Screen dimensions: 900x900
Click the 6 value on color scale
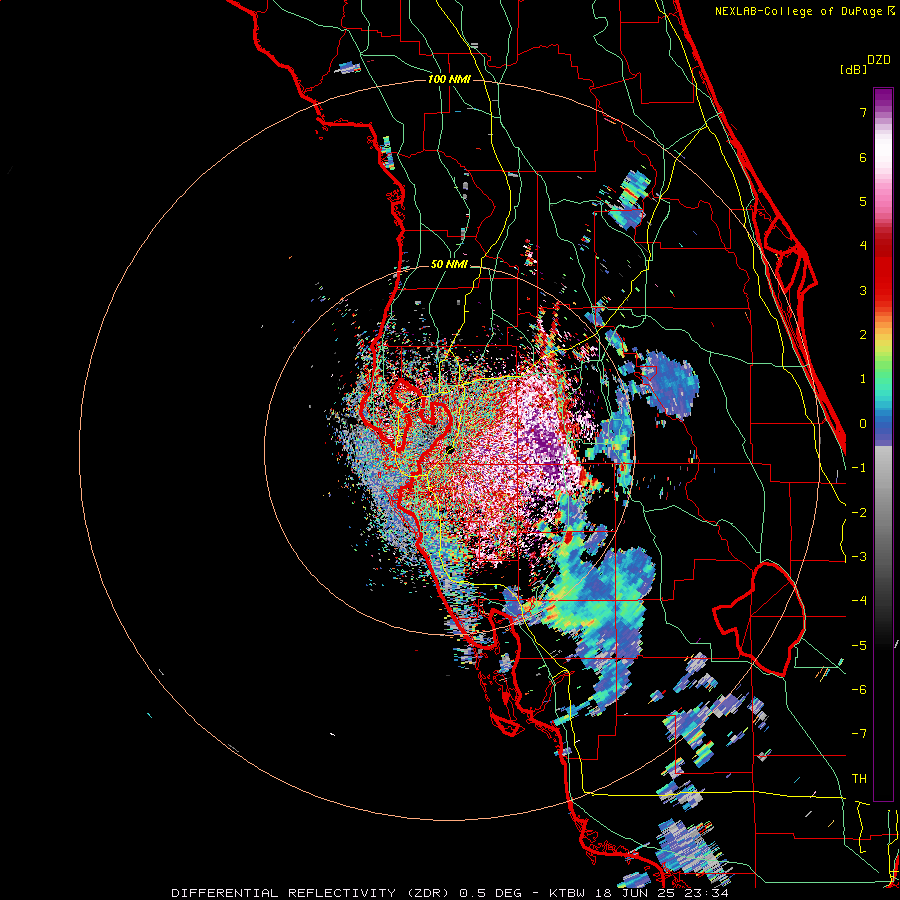863,157
